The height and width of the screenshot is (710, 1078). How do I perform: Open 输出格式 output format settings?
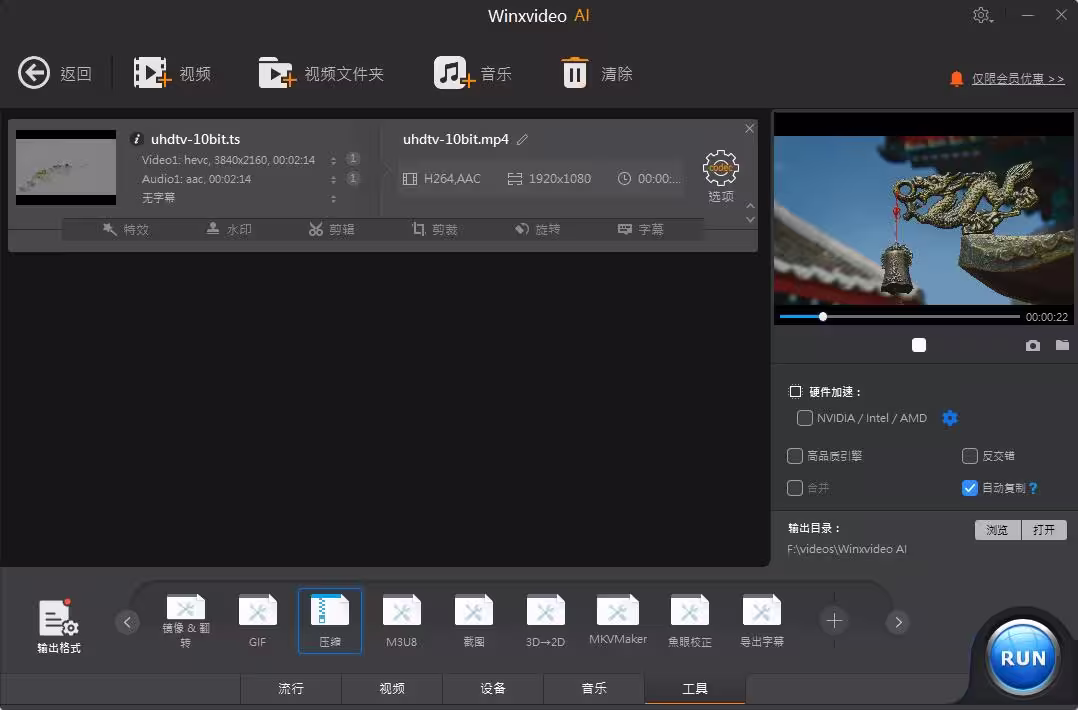(x=58, y=625)
